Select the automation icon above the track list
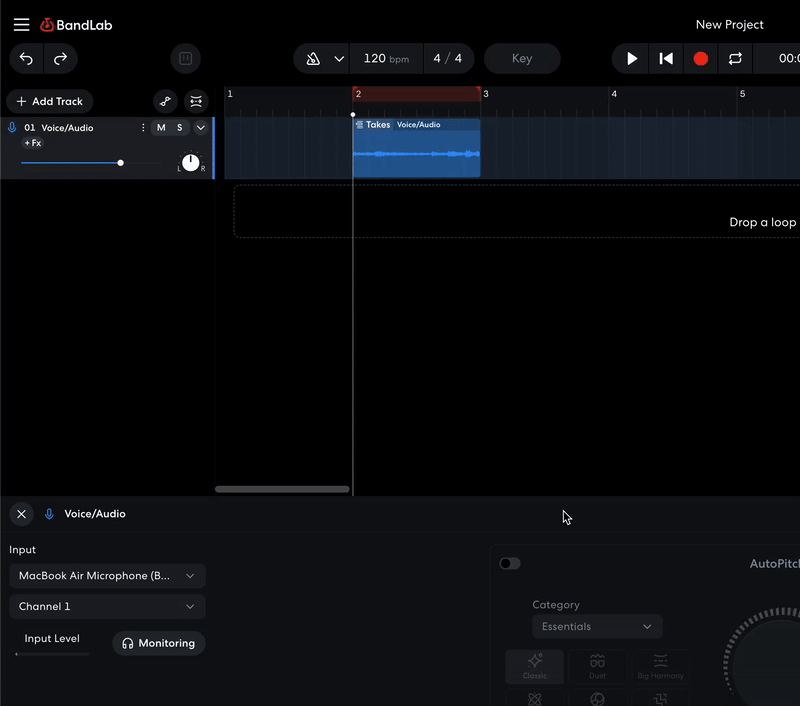 pyautogui.click(x=165, y=101)
